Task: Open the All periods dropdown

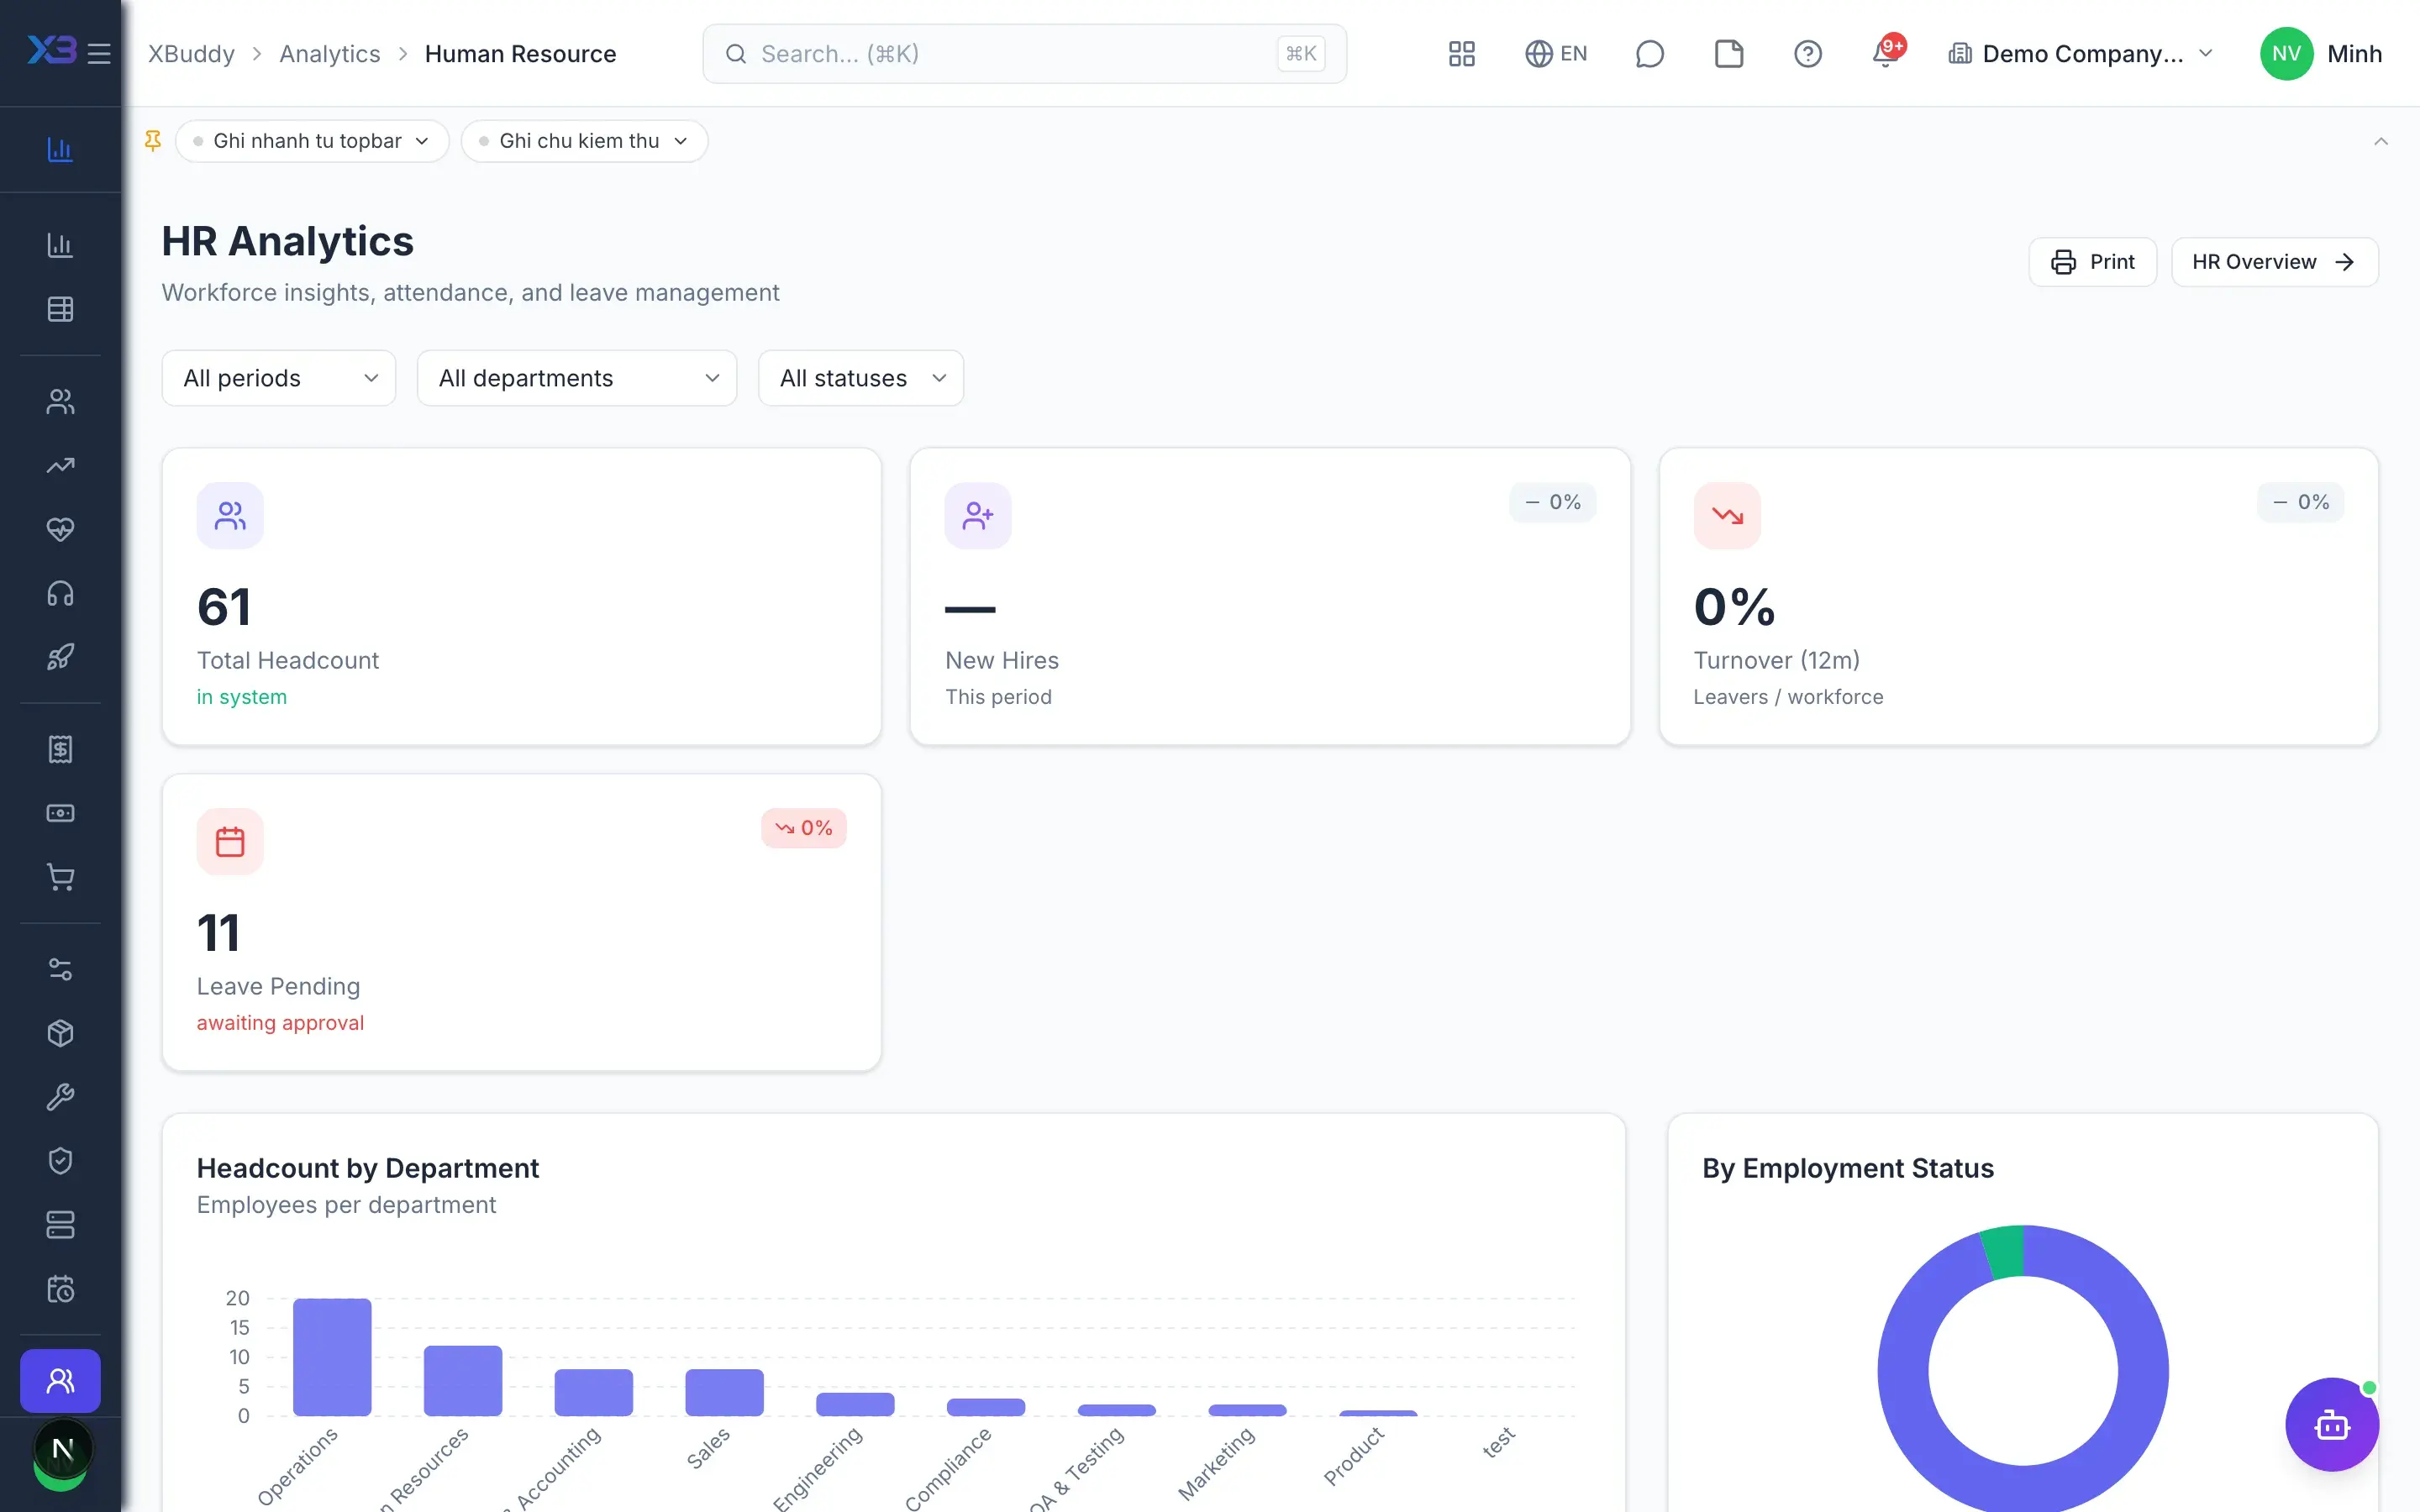Action: click(x=279, y=378)
